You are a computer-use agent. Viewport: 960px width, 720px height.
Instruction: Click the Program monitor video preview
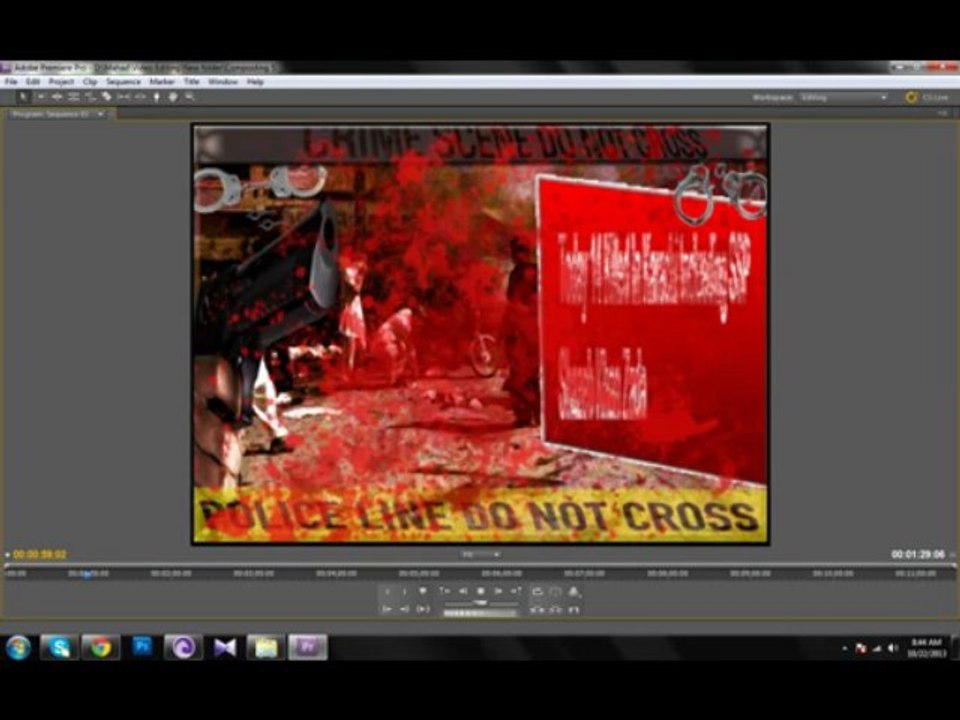point(481,334)
